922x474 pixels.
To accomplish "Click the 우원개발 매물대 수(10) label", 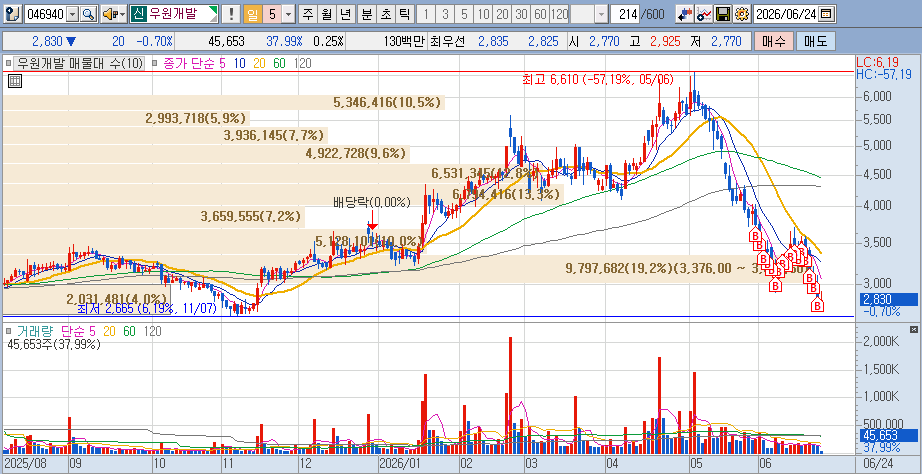I will pyautogui.click(x=79, y=64).
